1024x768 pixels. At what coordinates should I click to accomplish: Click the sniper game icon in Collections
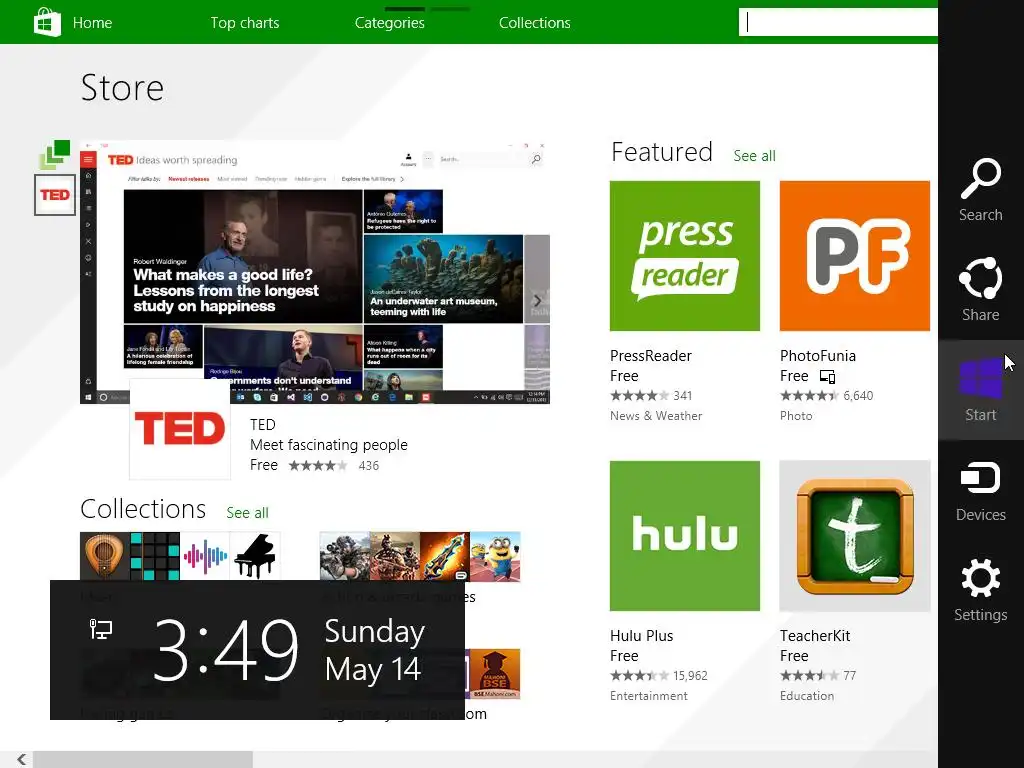tap(344, 556)
